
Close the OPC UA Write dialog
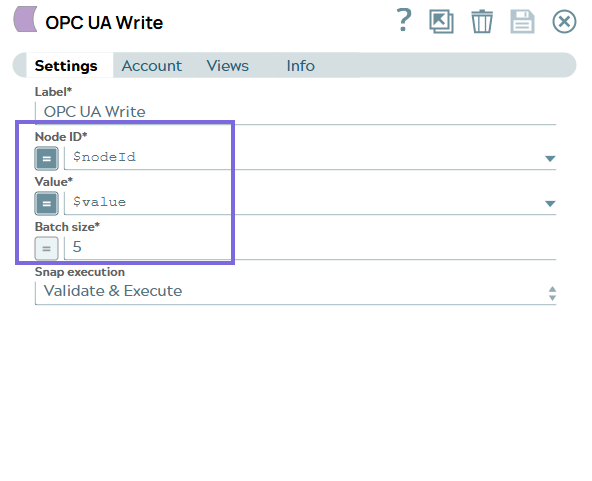coord(564,22)
